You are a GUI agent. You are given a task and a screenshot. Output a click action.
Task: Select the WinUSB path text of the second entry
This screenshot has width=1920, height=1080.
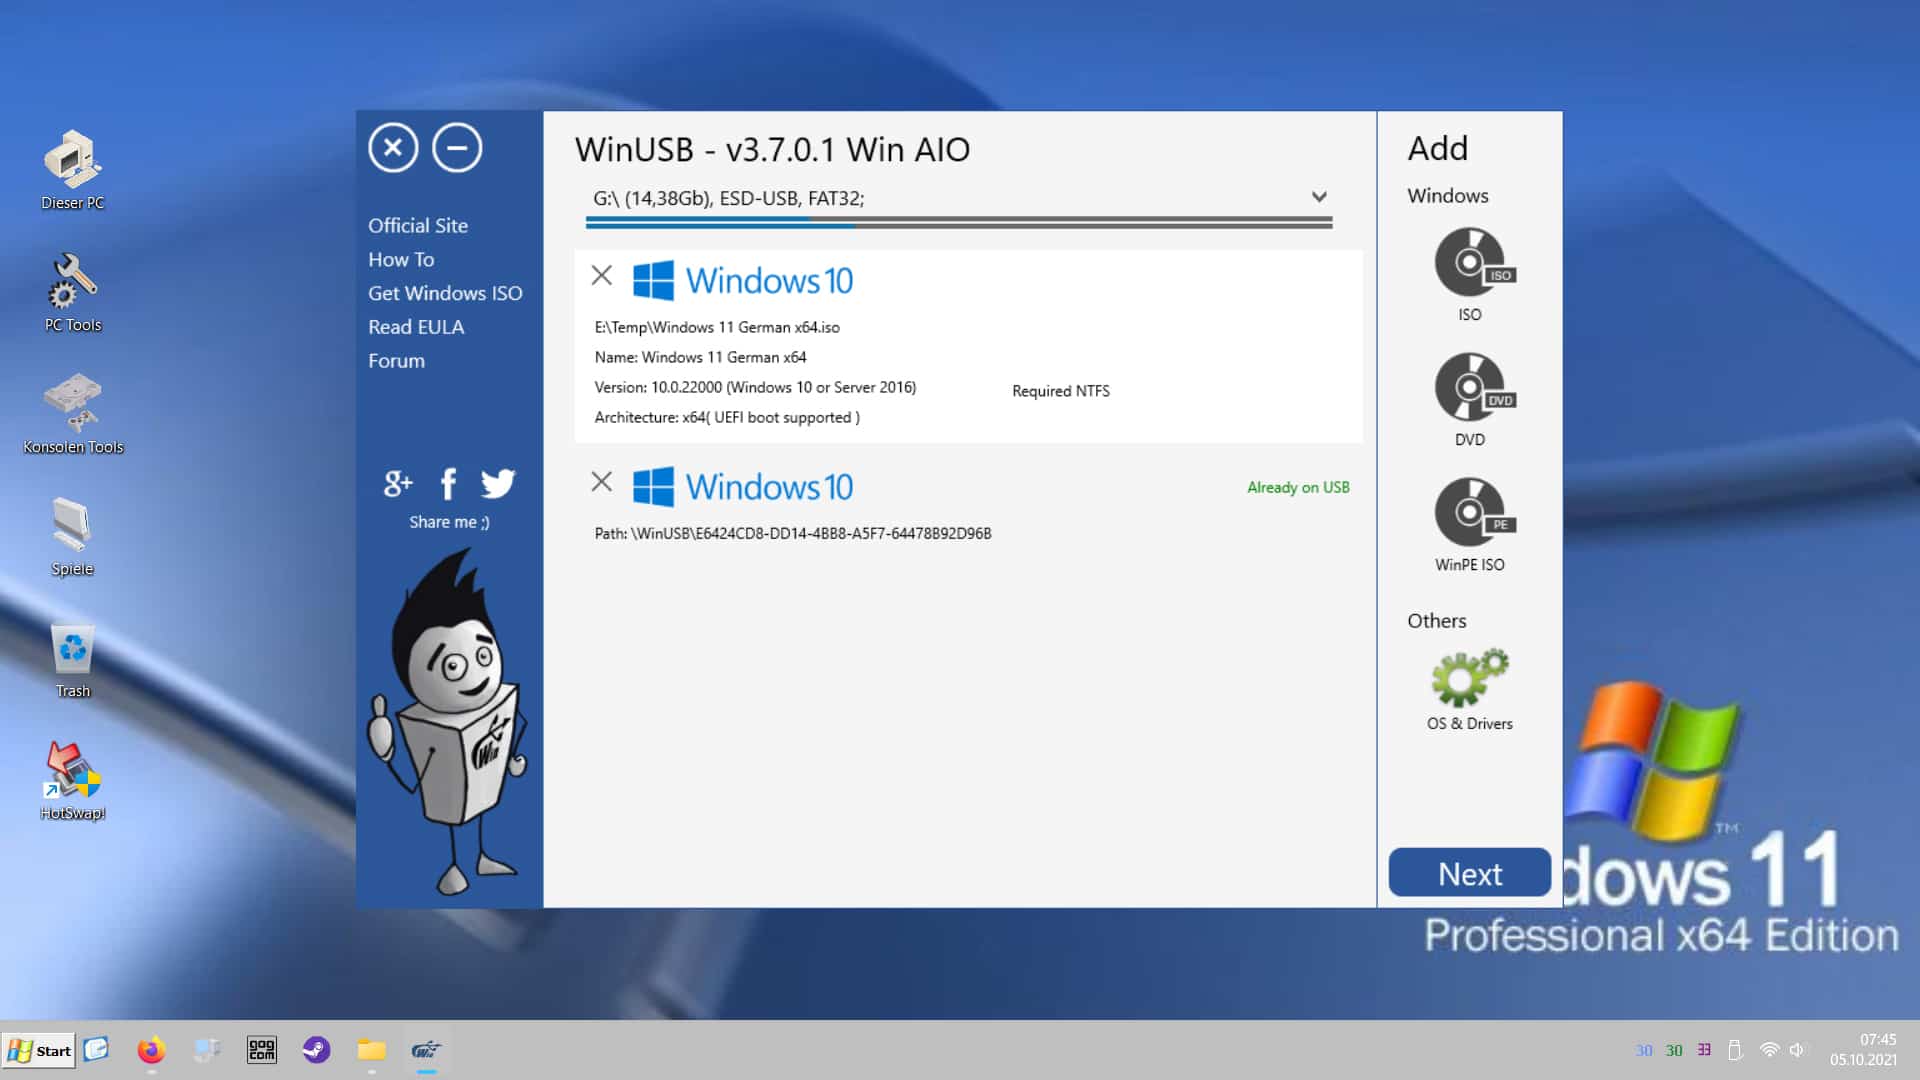point(793,533)
